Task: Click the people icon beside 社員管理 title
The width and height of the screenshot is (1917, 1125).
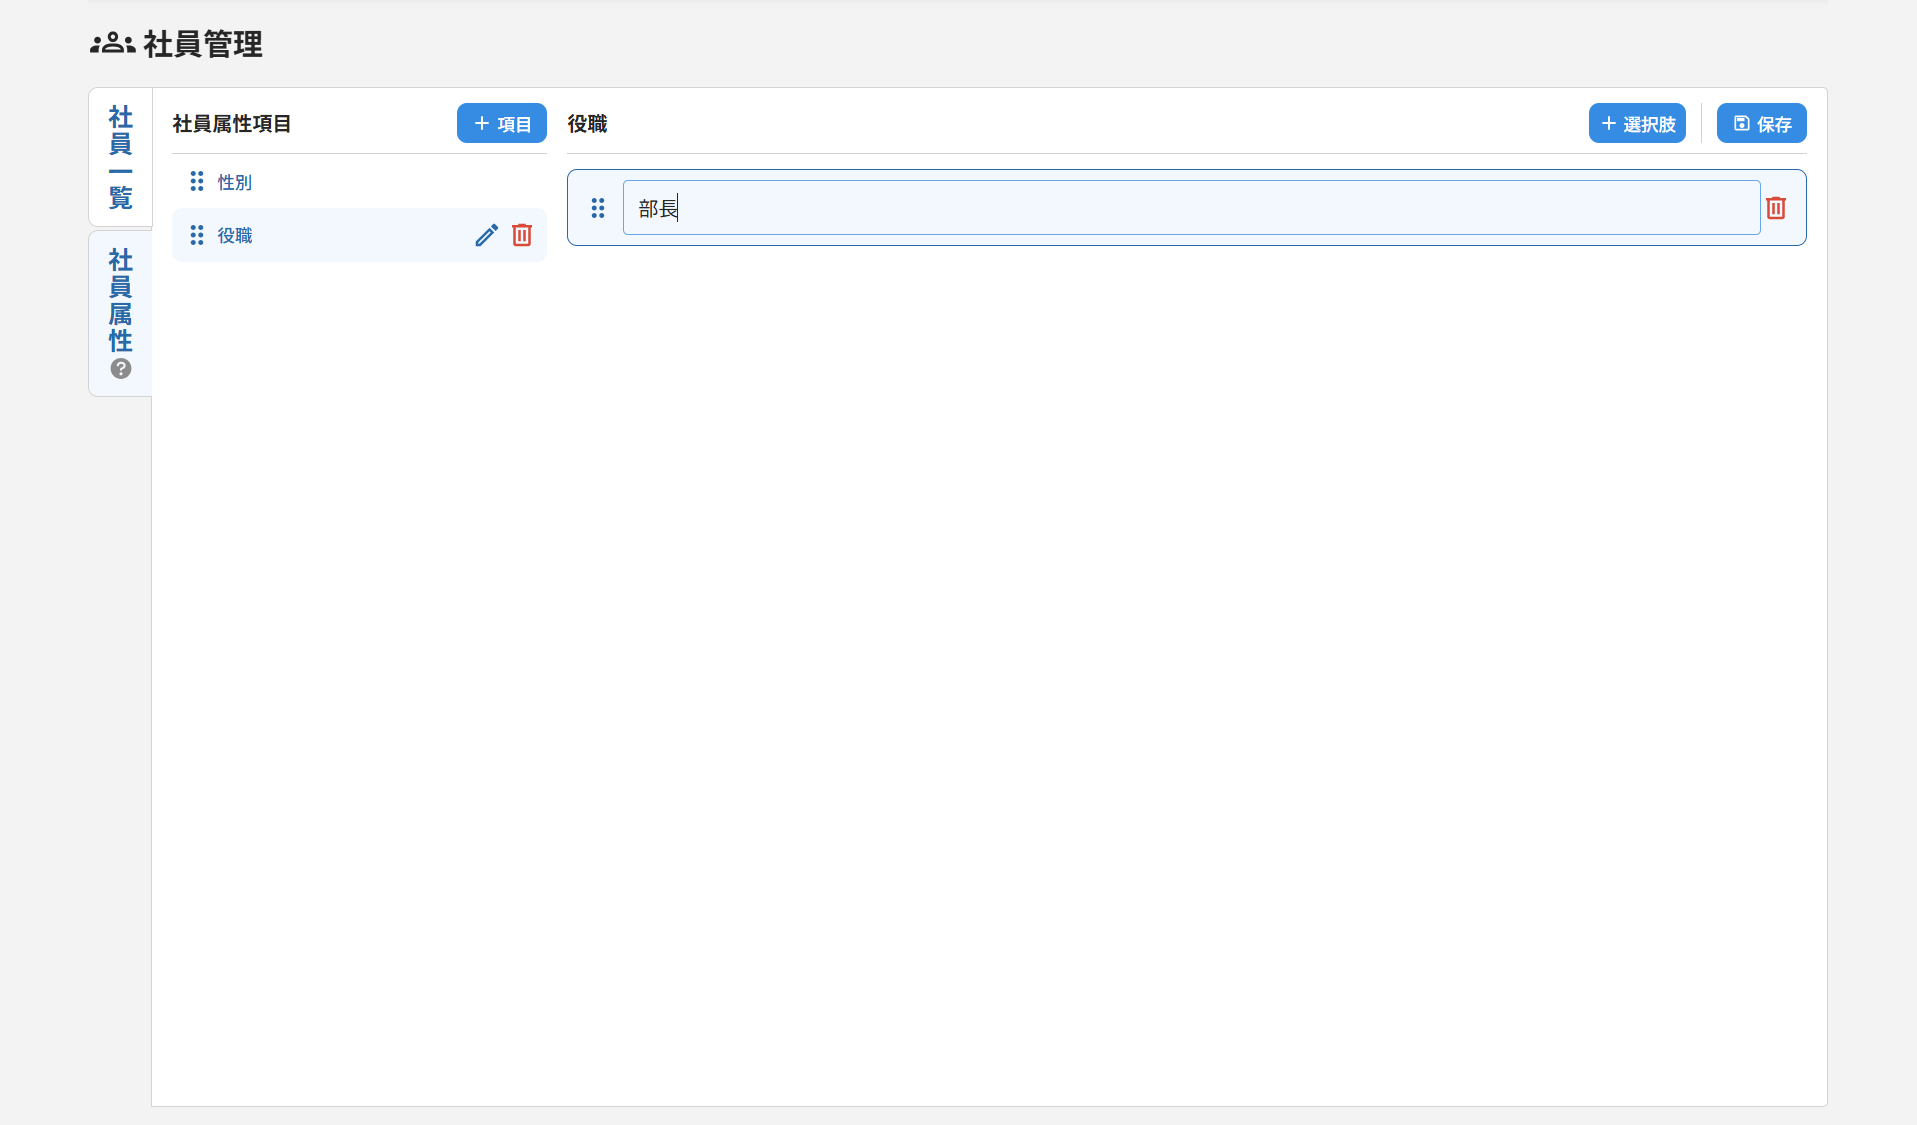Action: (111, 43)
